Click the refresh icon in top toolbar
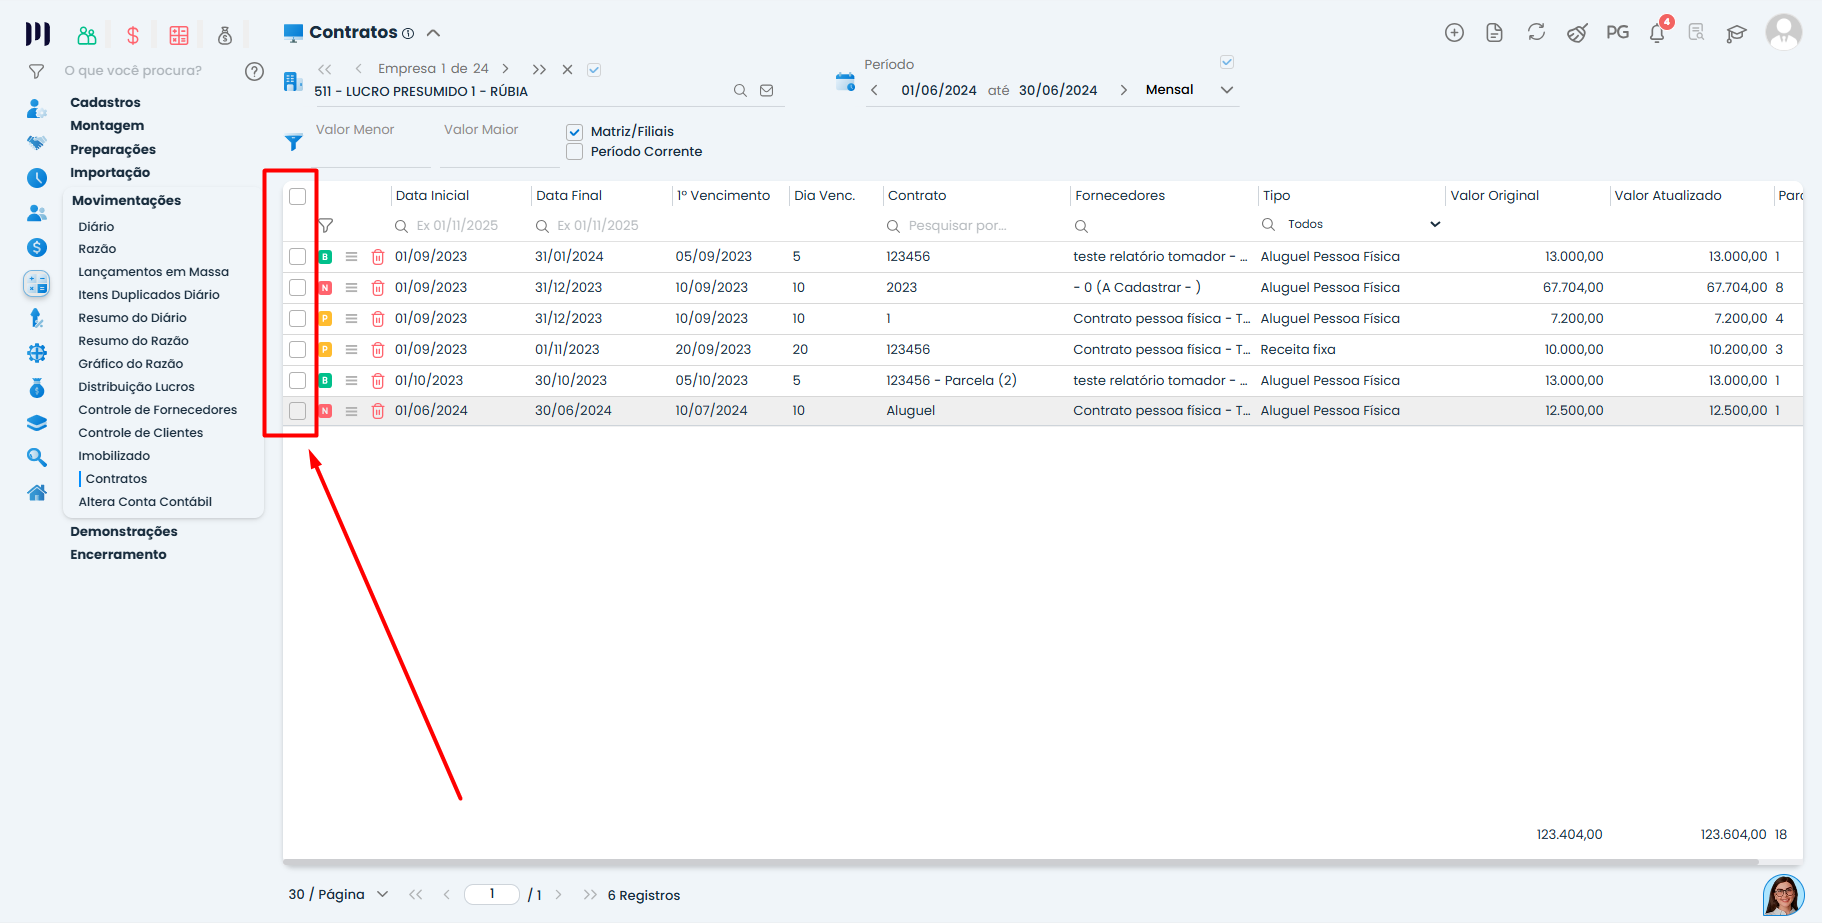Screen dimensions: 1822x923 1536,33
